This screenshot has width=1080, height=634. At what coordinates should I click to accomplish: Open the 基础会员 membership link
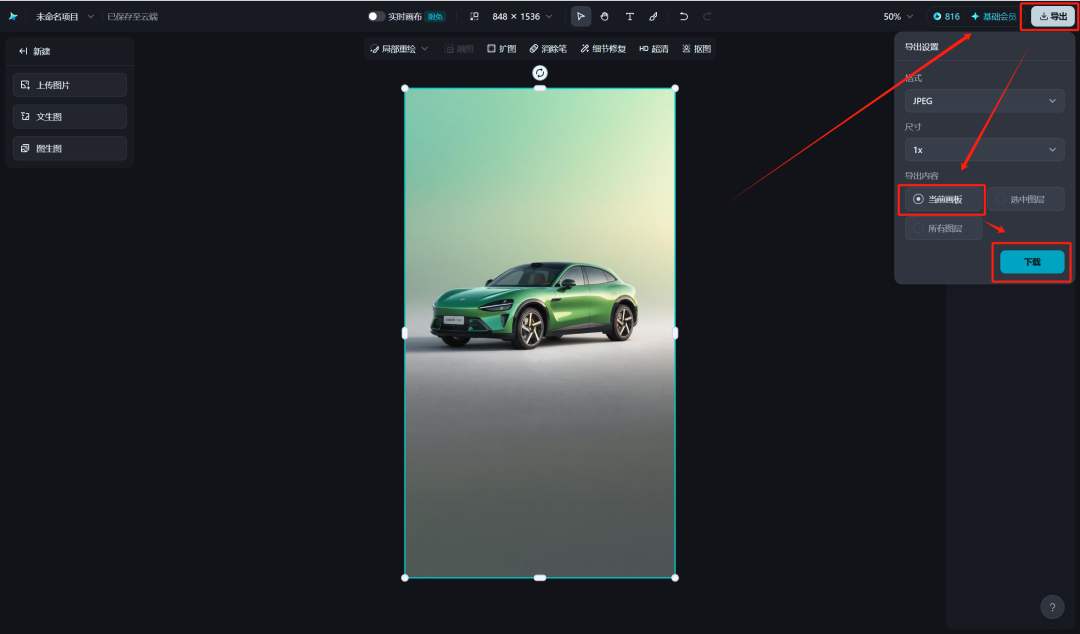pyautogui.click(x=993, y=16)
